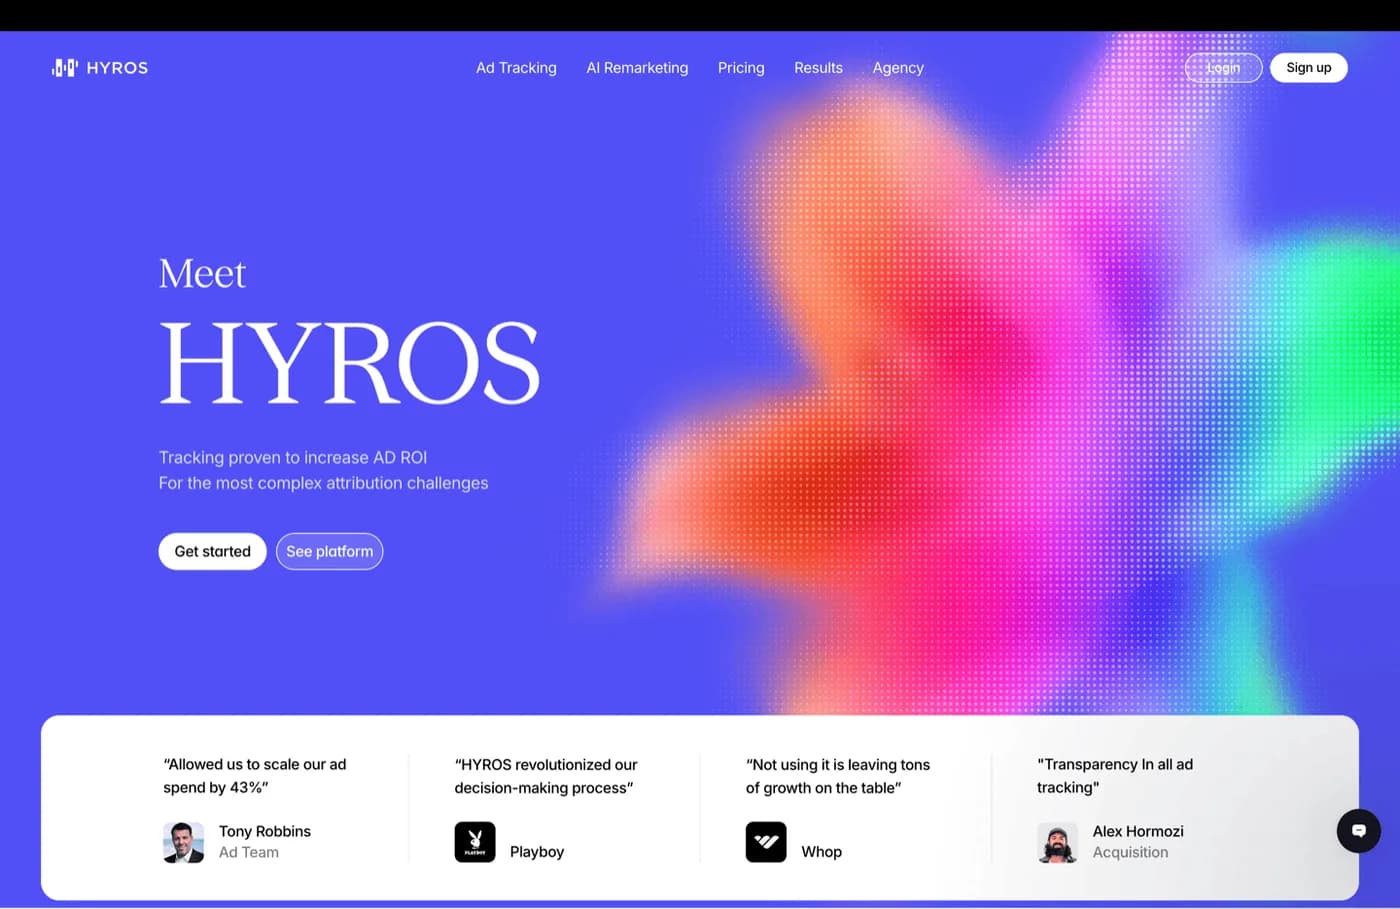Click the bar-chart glyph beside HYROS wordmark
This screenshot has height=909, width=1400.
tap(63, 67)
